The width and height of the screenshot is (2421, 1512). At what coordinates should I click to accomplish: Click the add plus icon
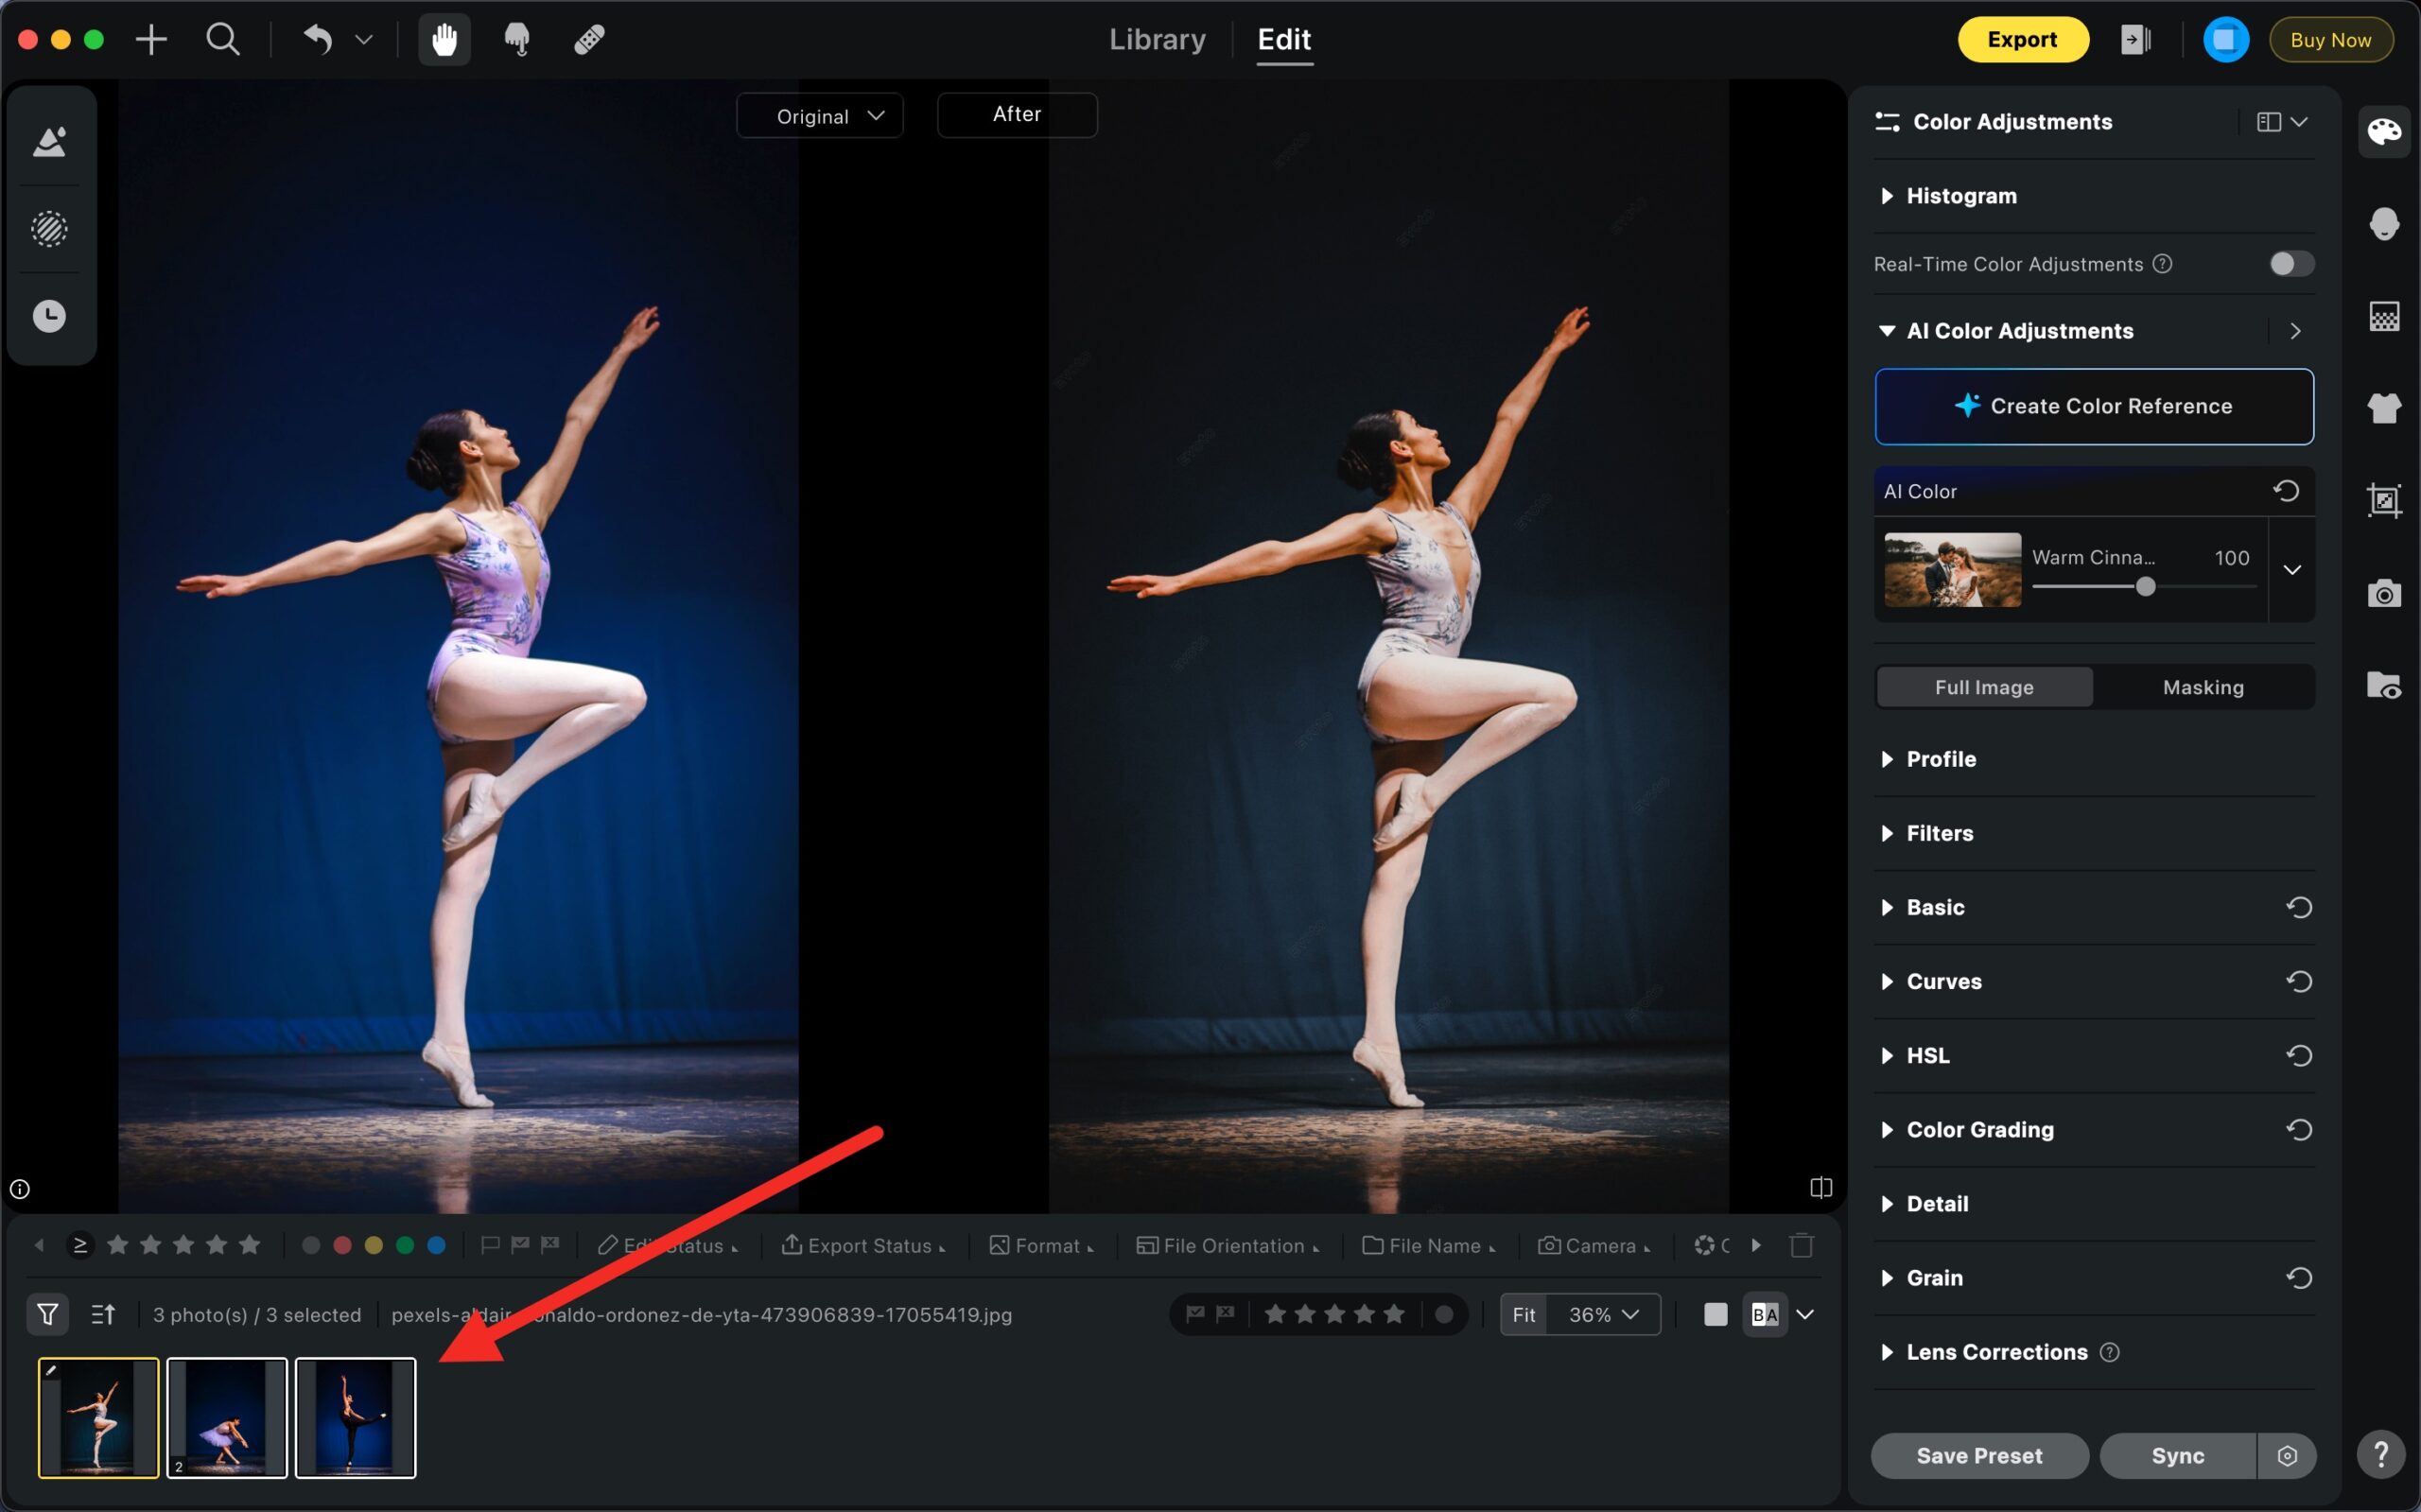click(151, 40)
